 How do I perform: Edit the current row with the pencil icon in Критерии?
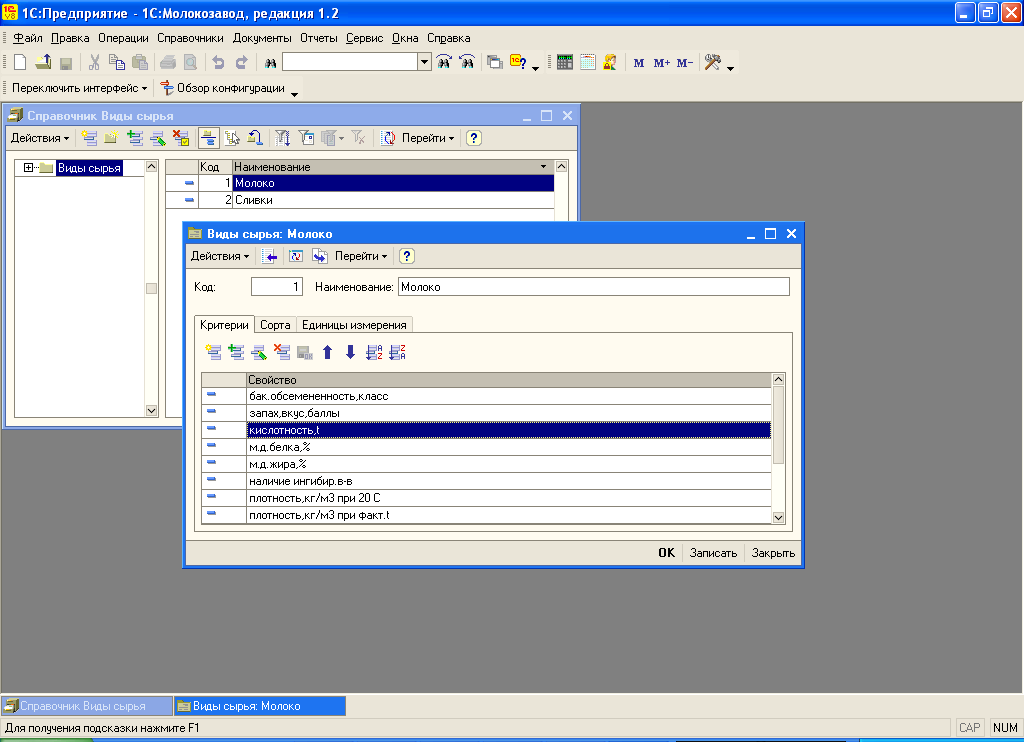tap(259, 353)
